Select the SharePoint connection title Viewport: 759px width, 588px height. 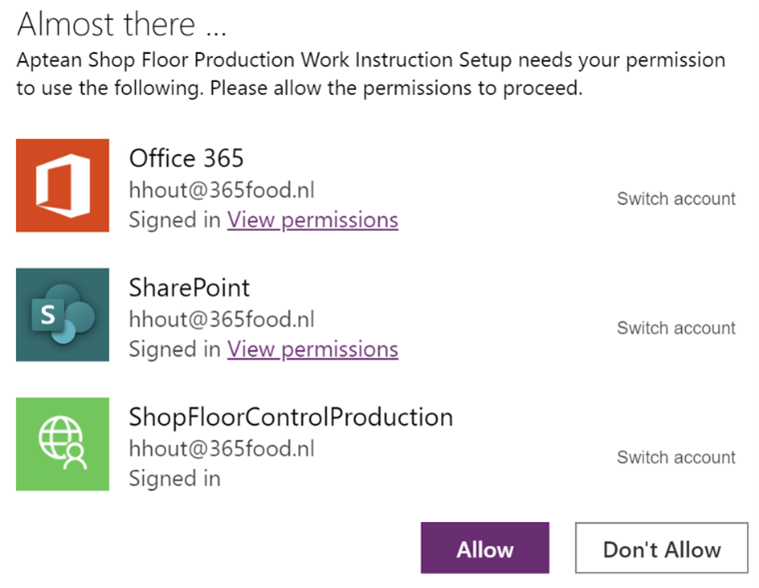[x=189, y=288]
